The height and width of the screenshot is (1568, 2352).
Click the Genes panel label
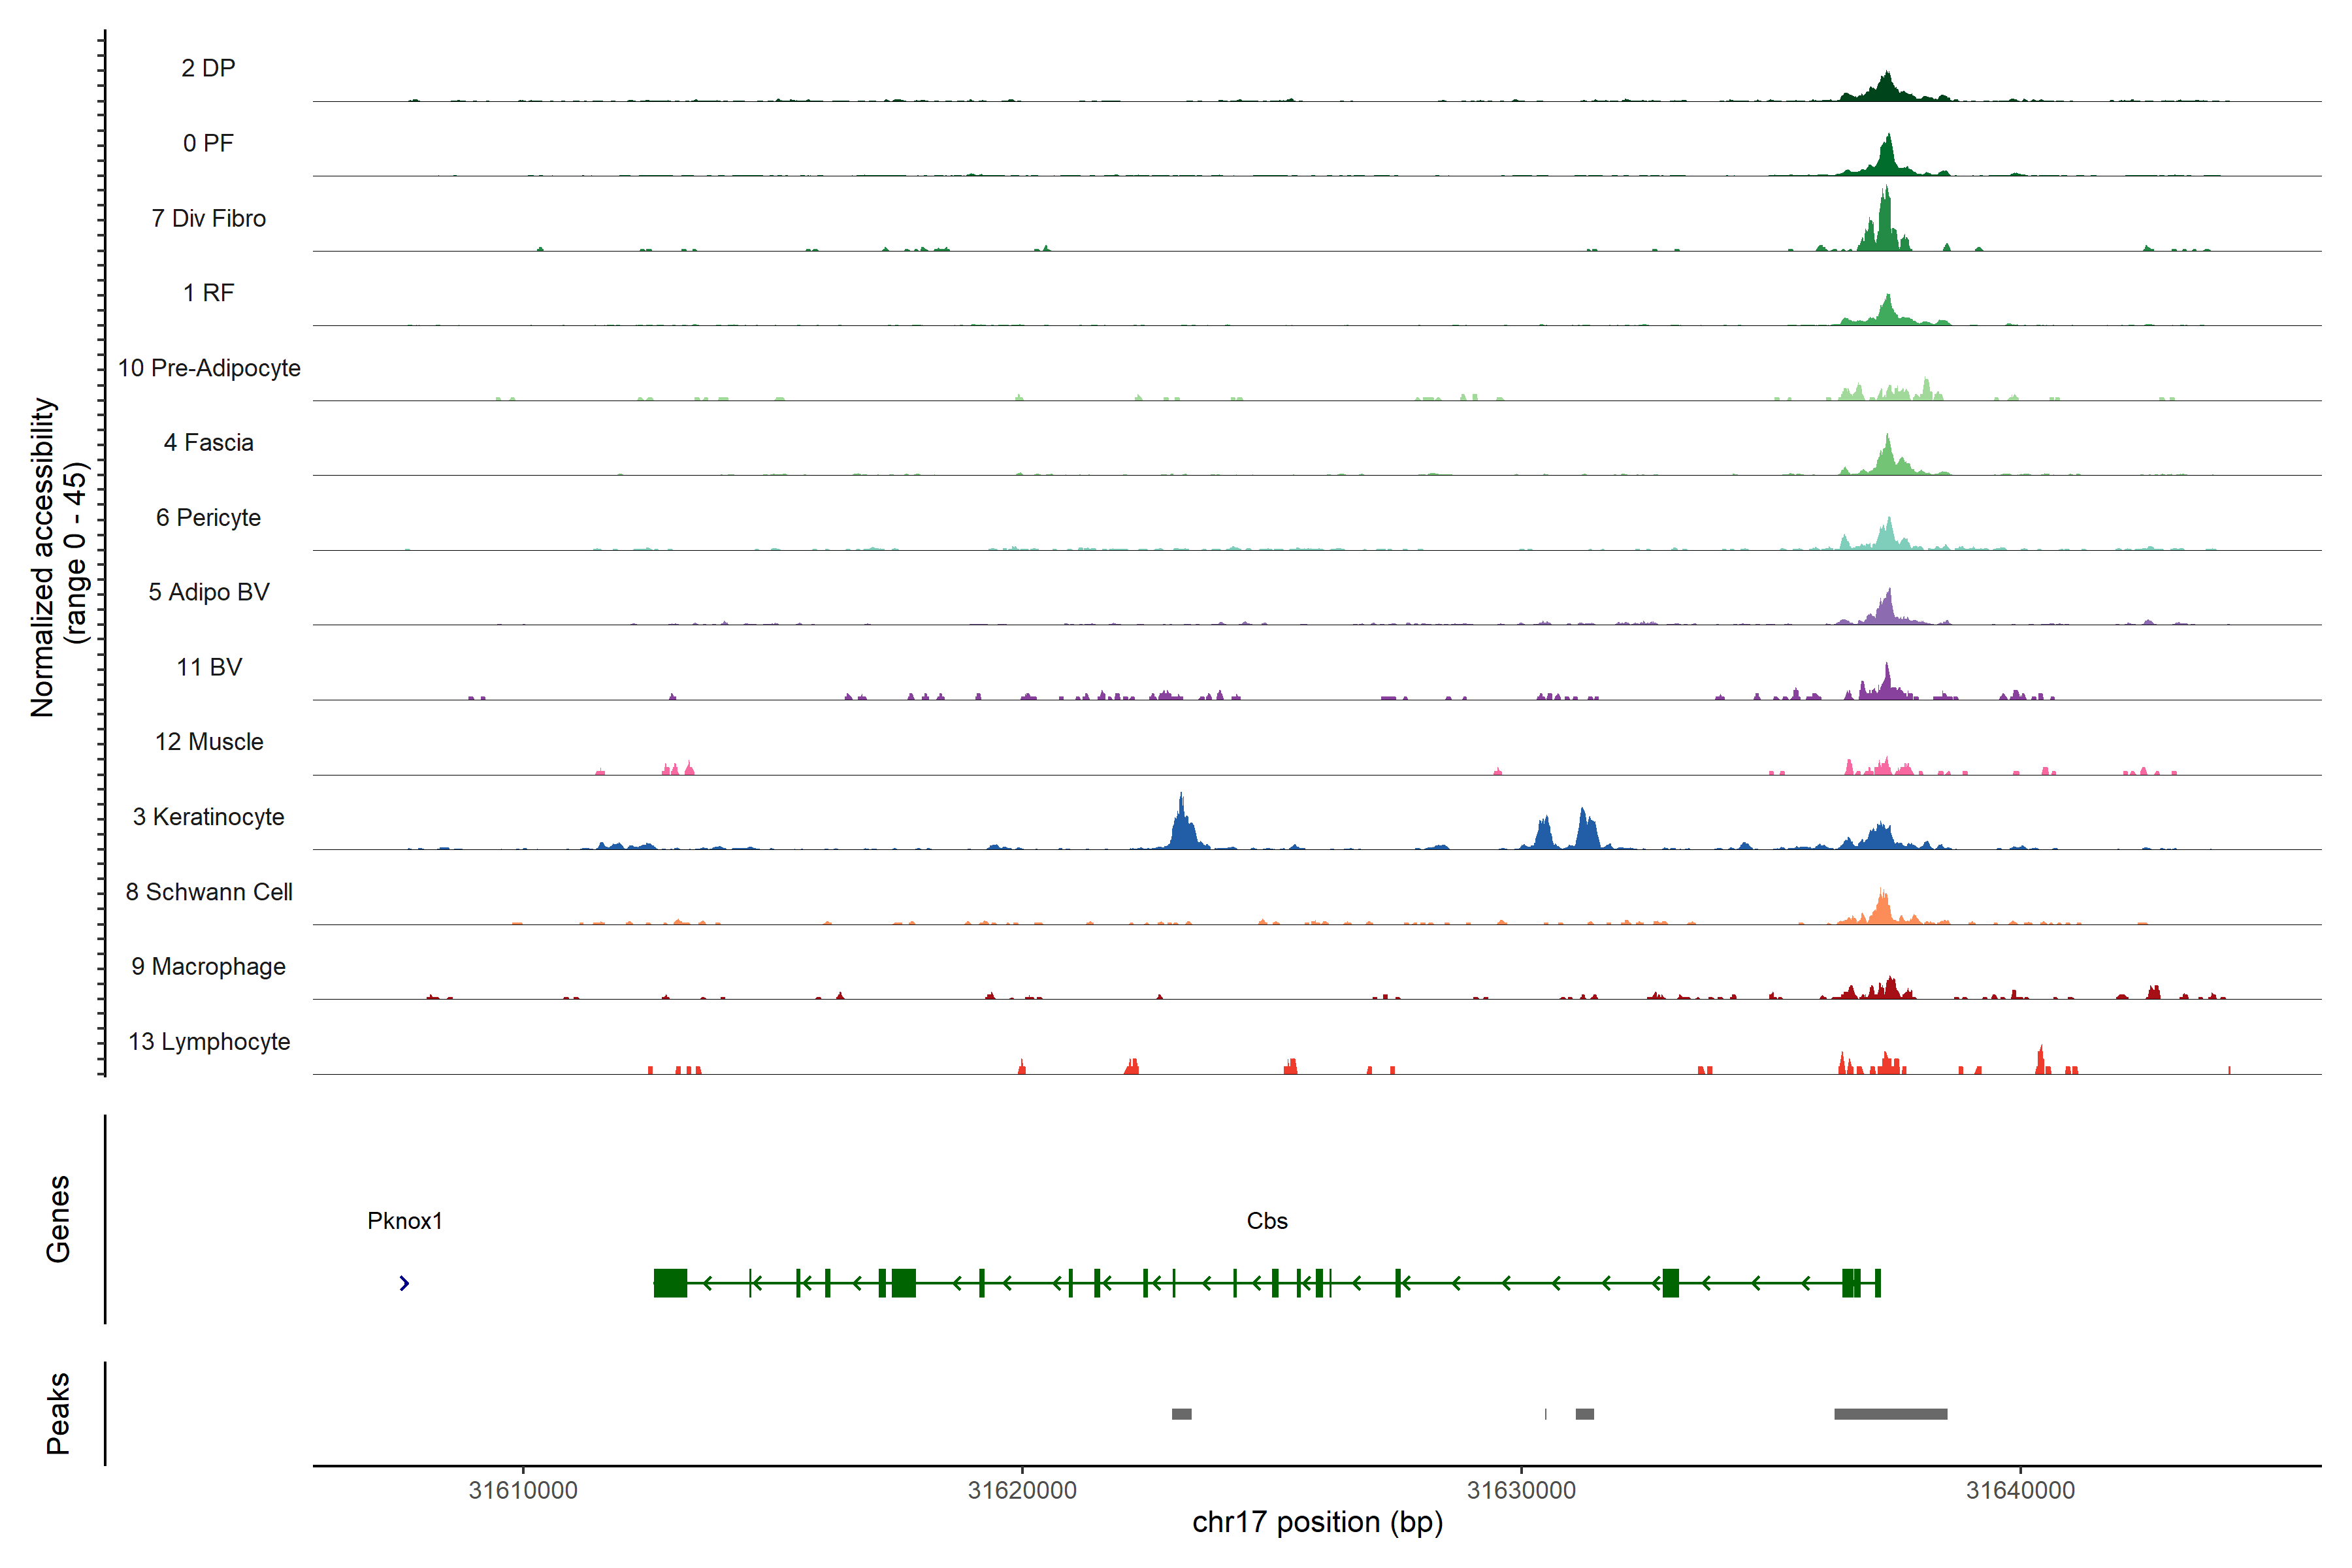point(58,1219)
